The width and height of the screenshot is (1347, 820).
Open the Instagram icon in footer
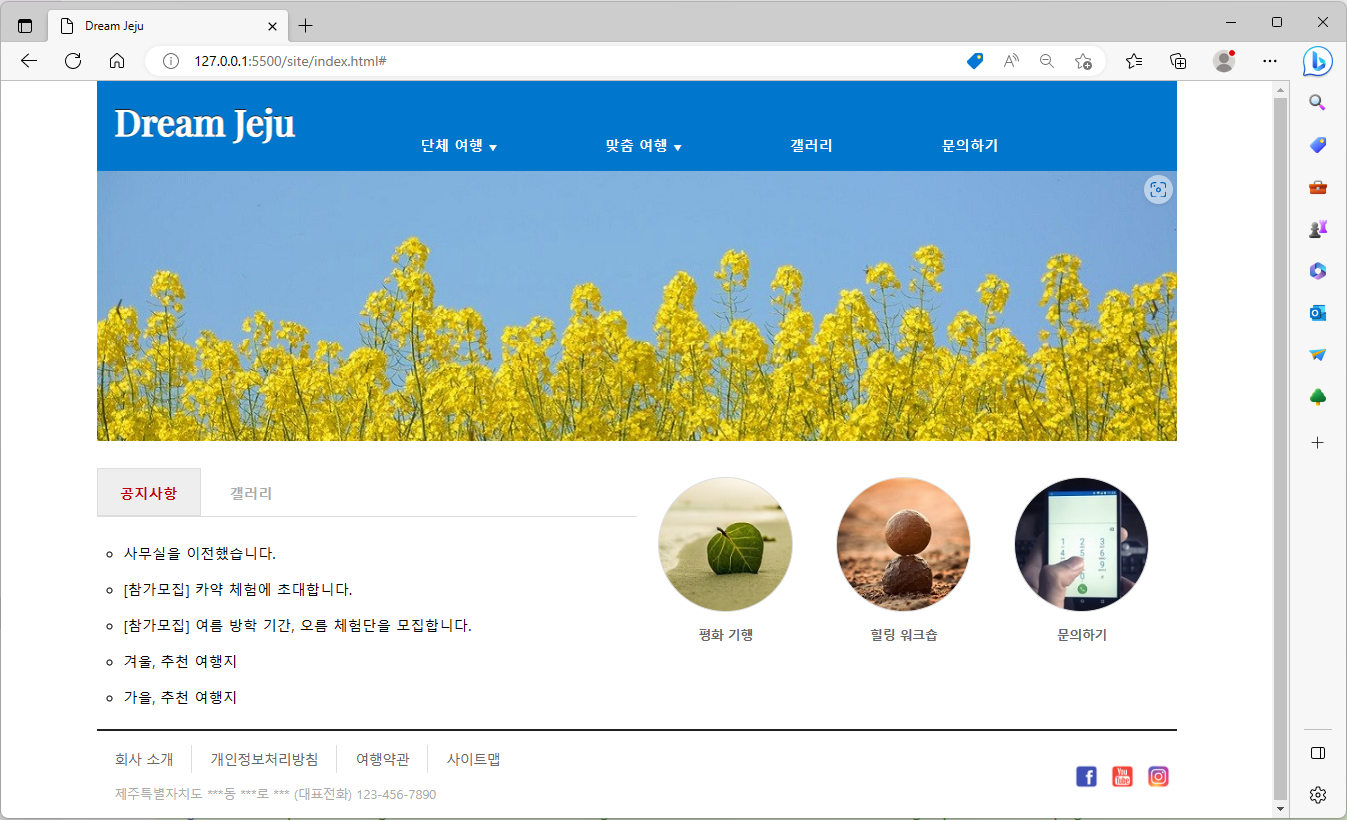1158,776
